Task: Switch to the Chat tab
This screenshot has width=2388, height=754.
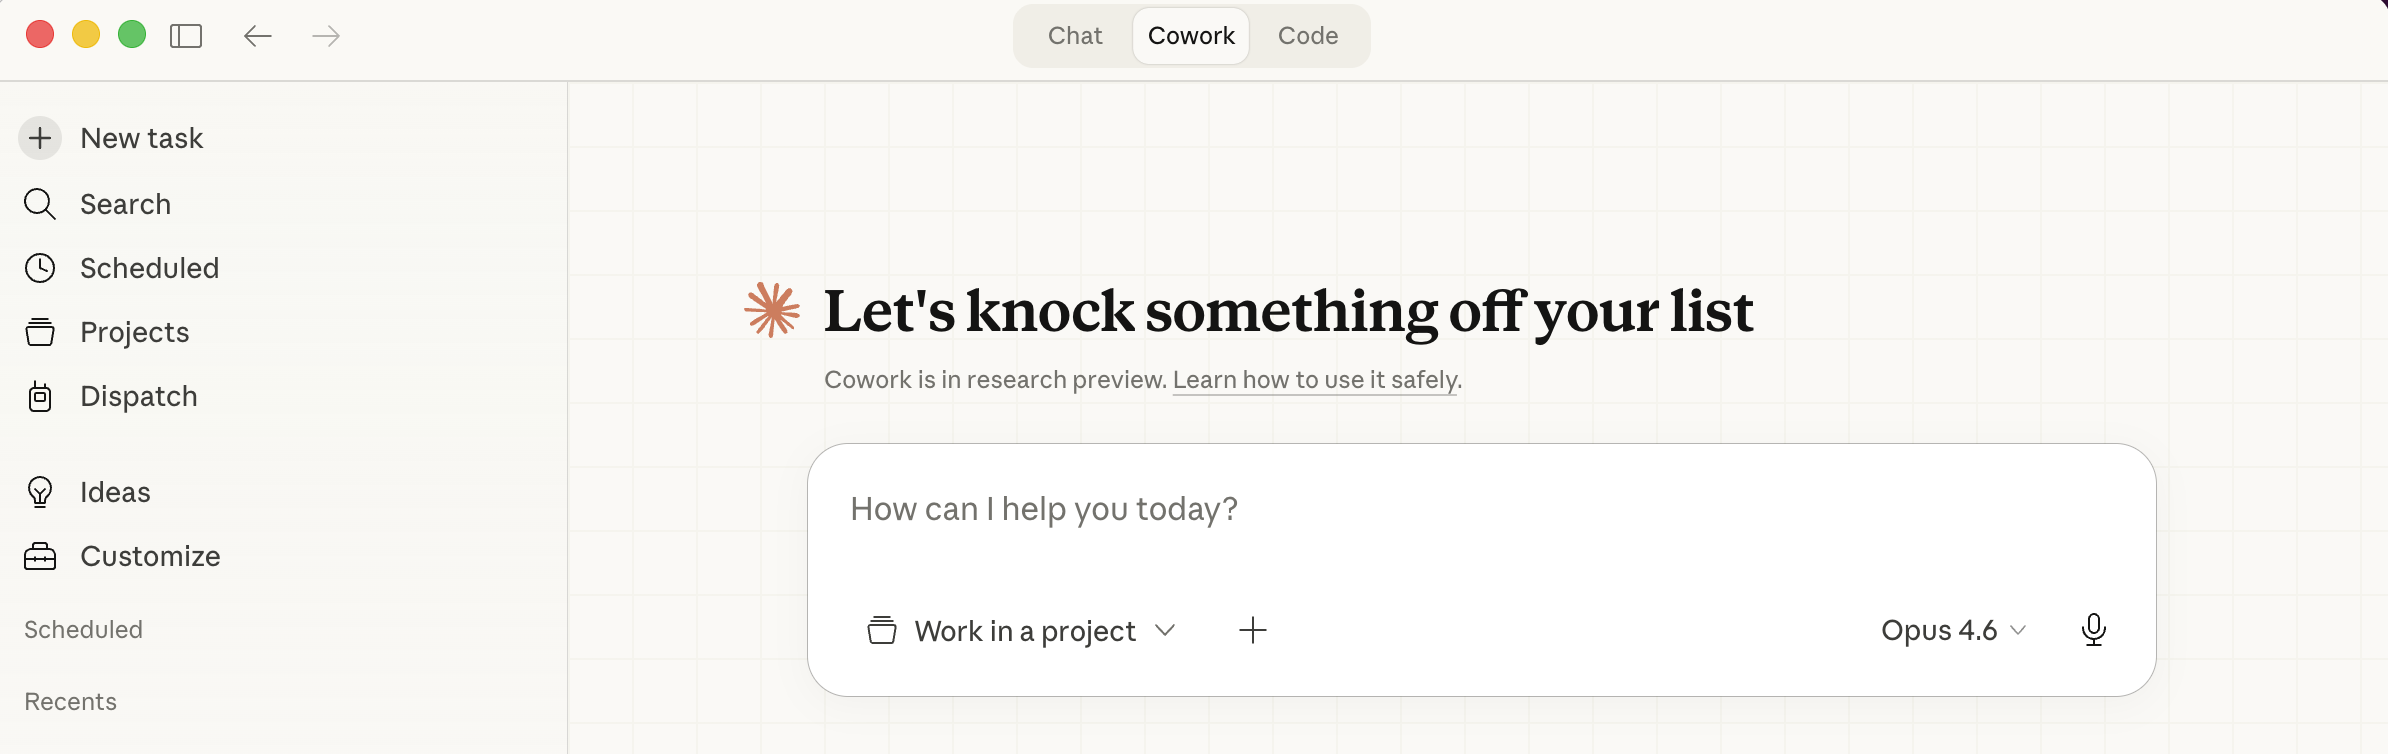Action: (x=1075, y=36)
